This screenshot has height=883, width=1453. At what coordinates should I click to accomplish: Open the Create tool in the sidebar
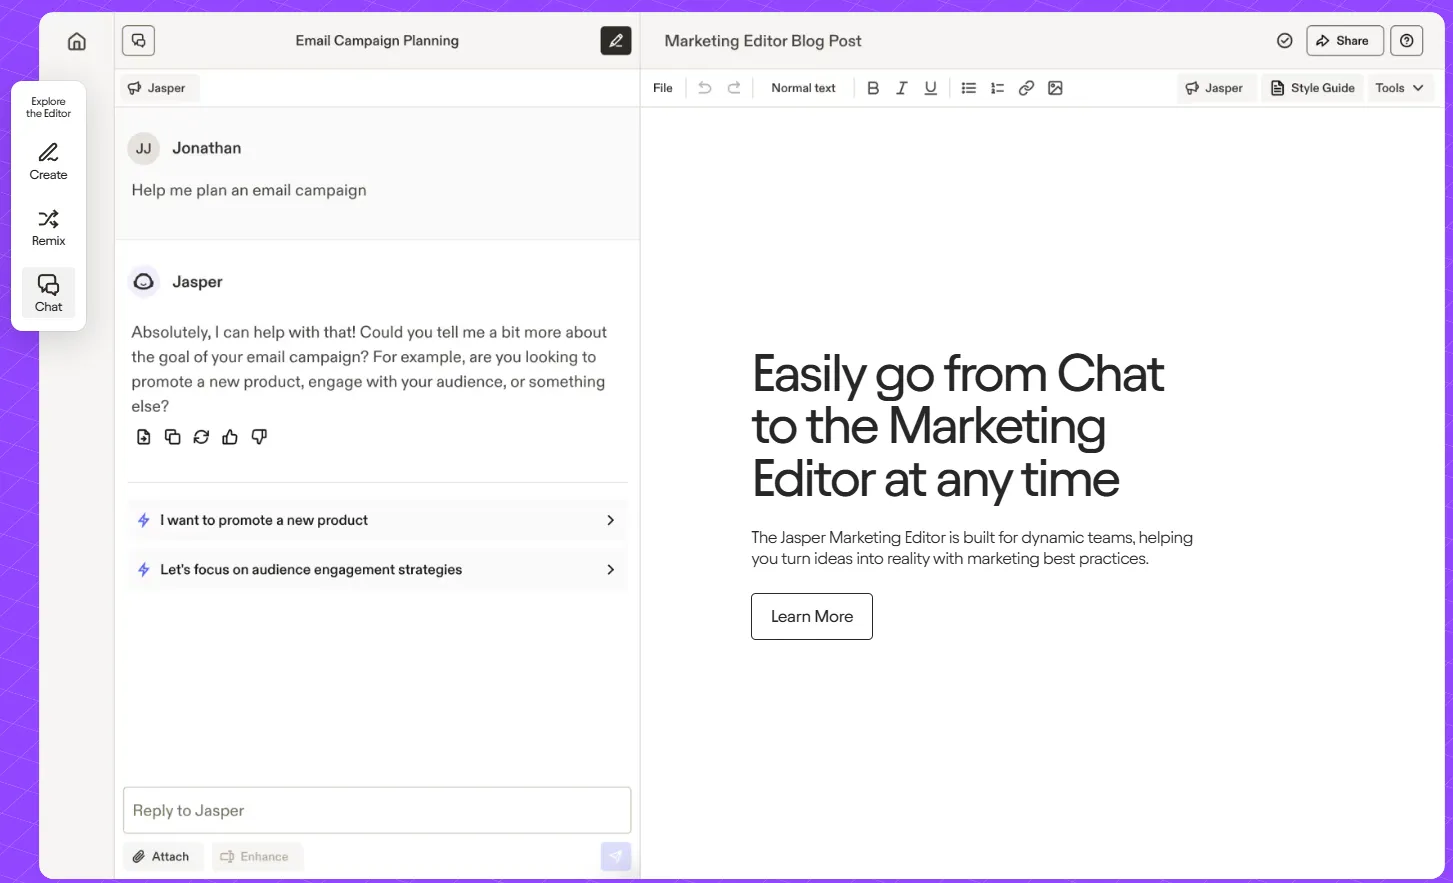(x=48, y=161)
